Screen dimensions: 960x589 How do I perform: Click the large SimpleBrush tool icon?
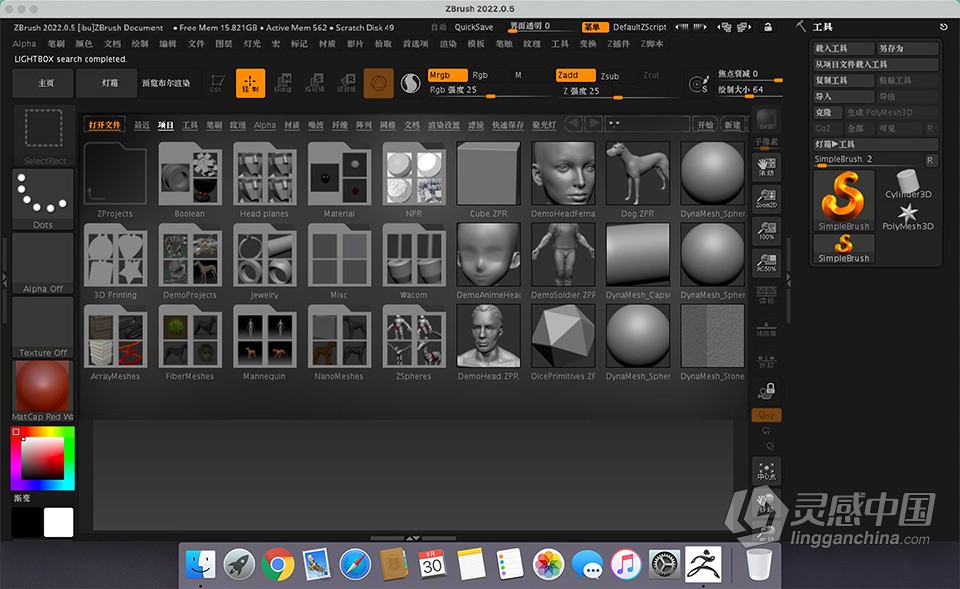[x=844, y=200]
